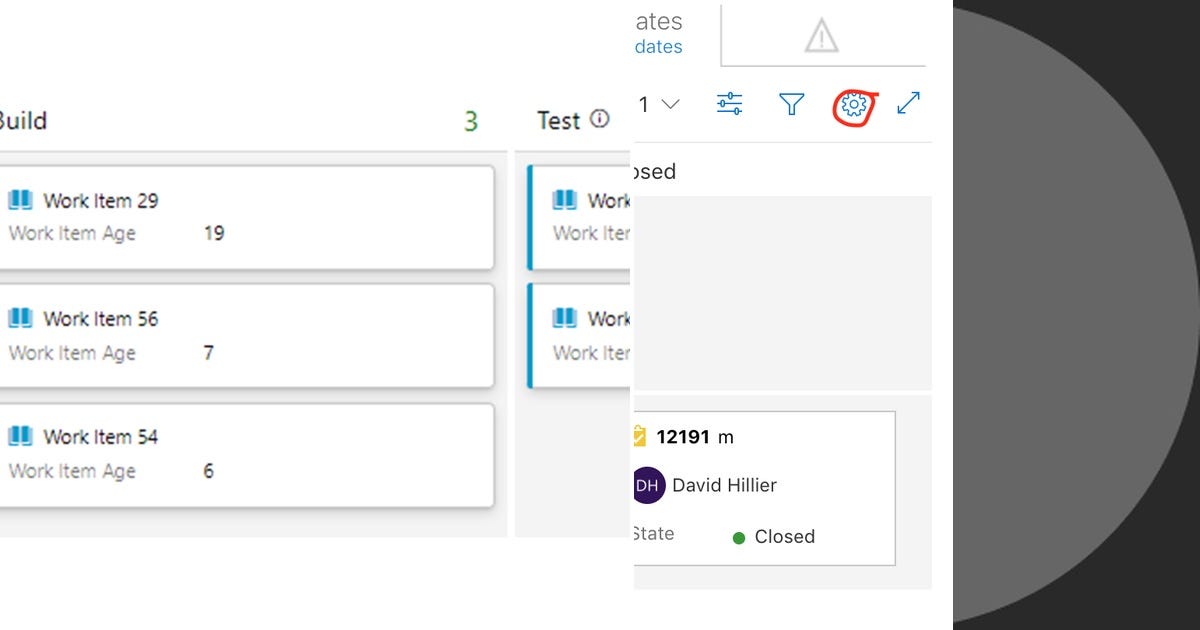This screenshot has width=1200, height=630.
Task: Expand the Test column header
Action: coord(558,120)
